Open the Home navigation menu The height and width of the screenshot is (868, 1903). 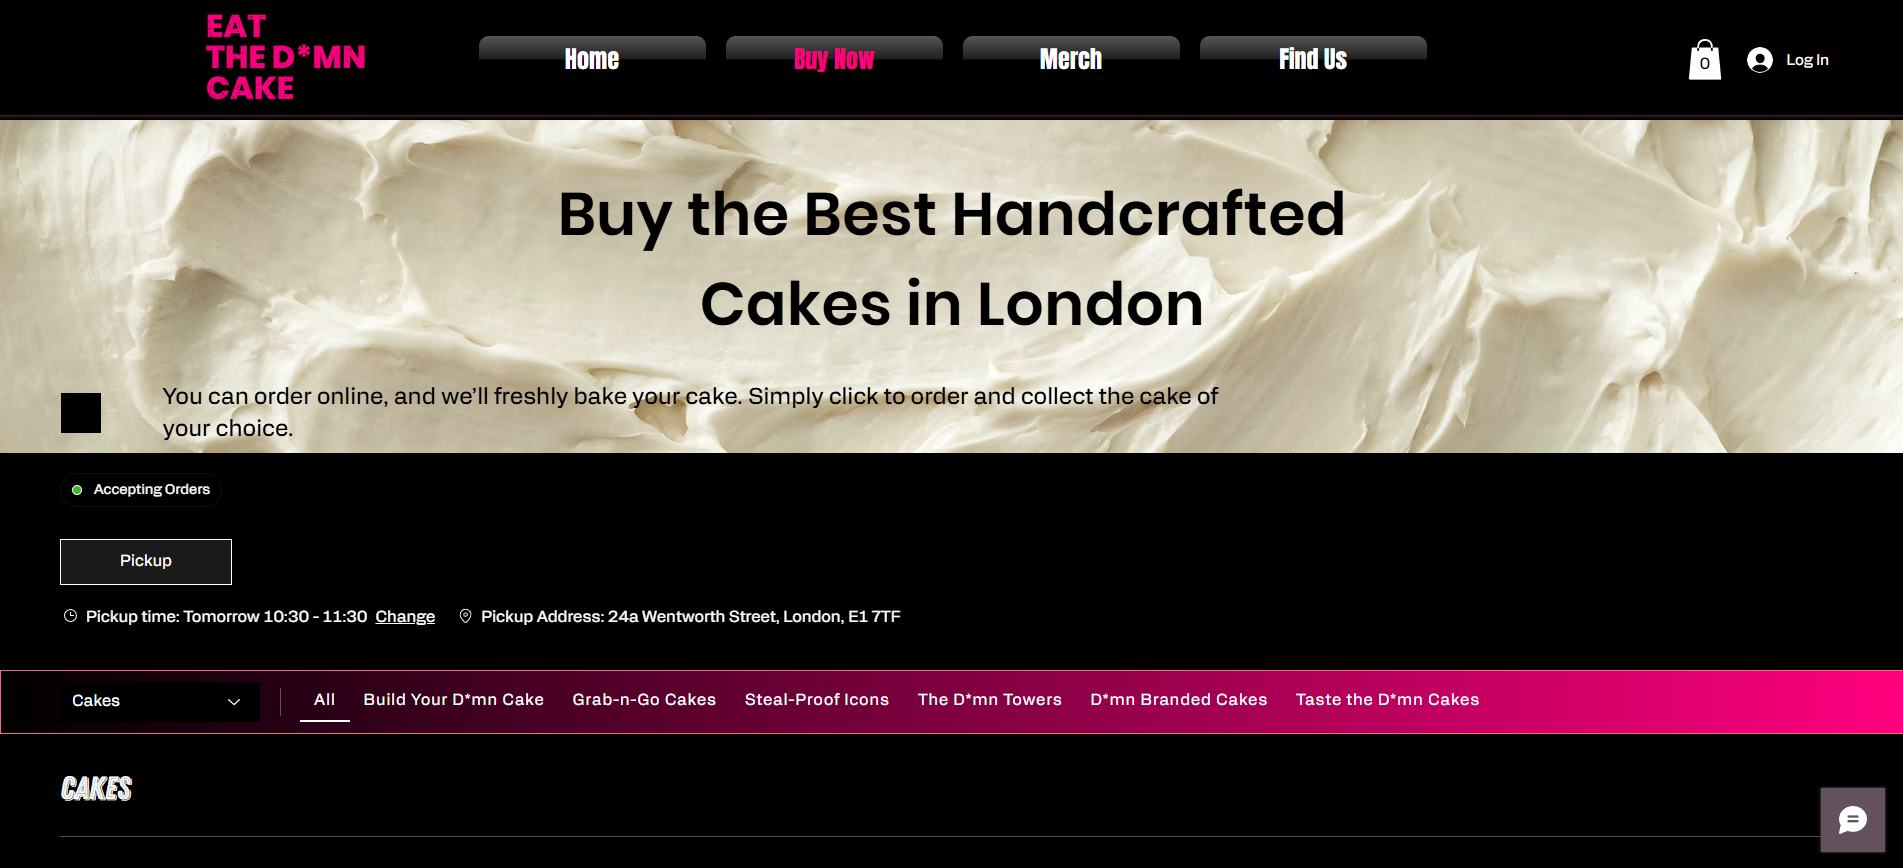point(592,59)
